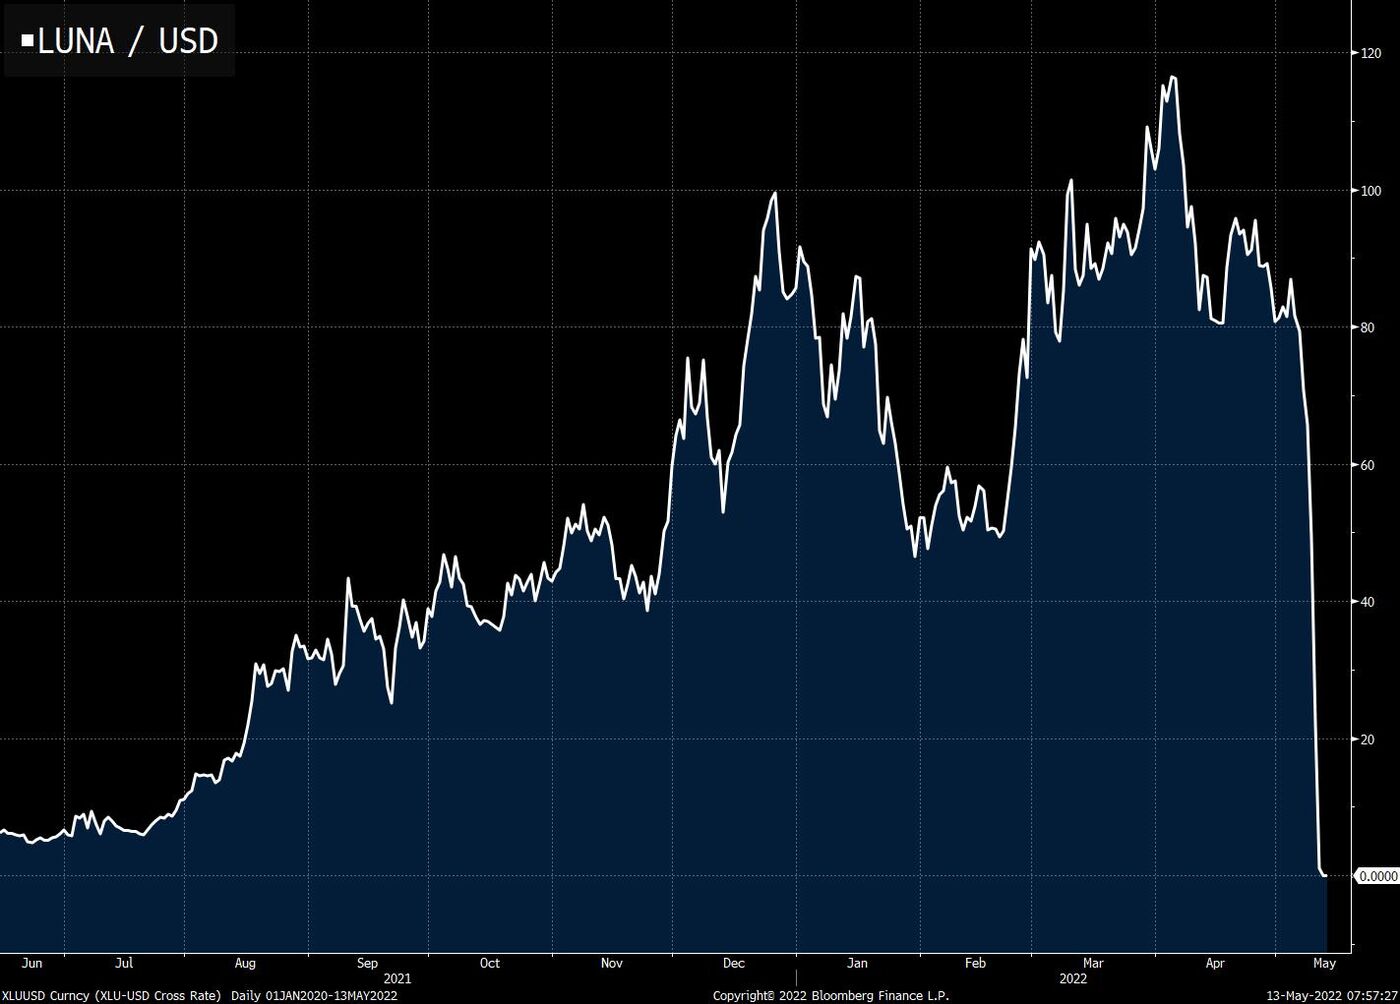Select the Jun label on date axis

click(32, 963)
